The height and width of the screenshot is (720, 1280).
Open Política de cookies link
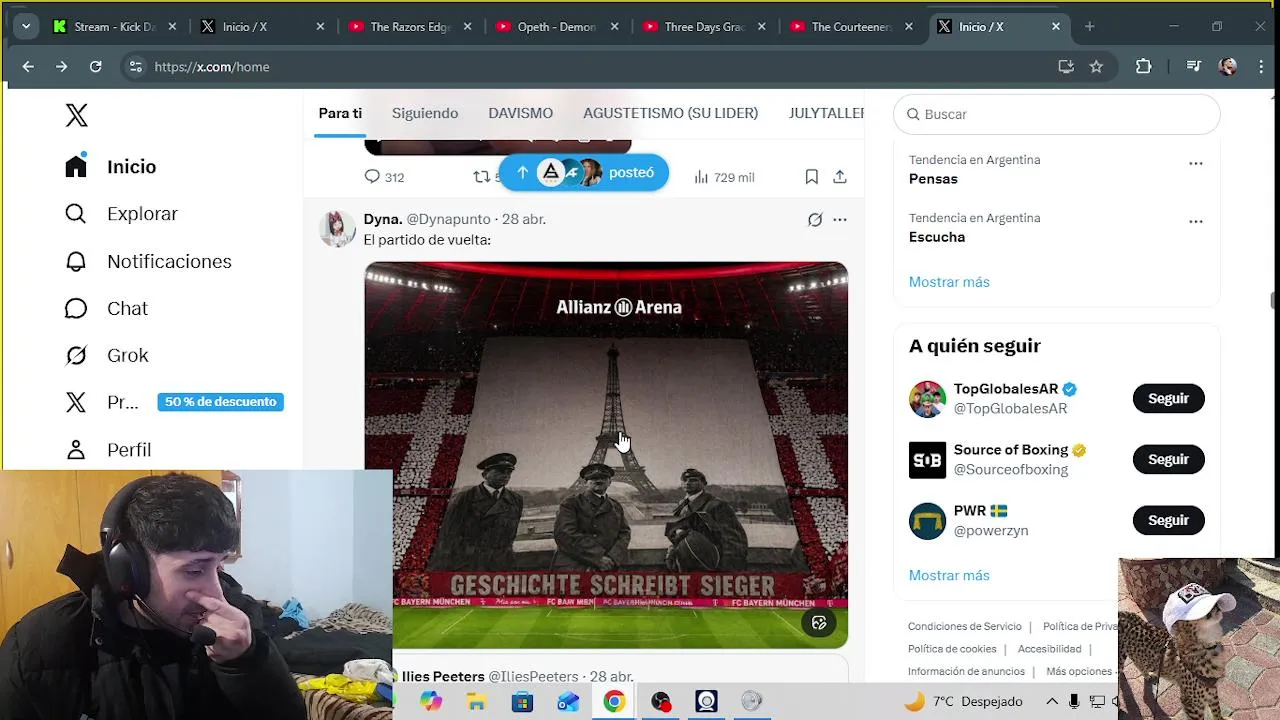coord(952,649)
